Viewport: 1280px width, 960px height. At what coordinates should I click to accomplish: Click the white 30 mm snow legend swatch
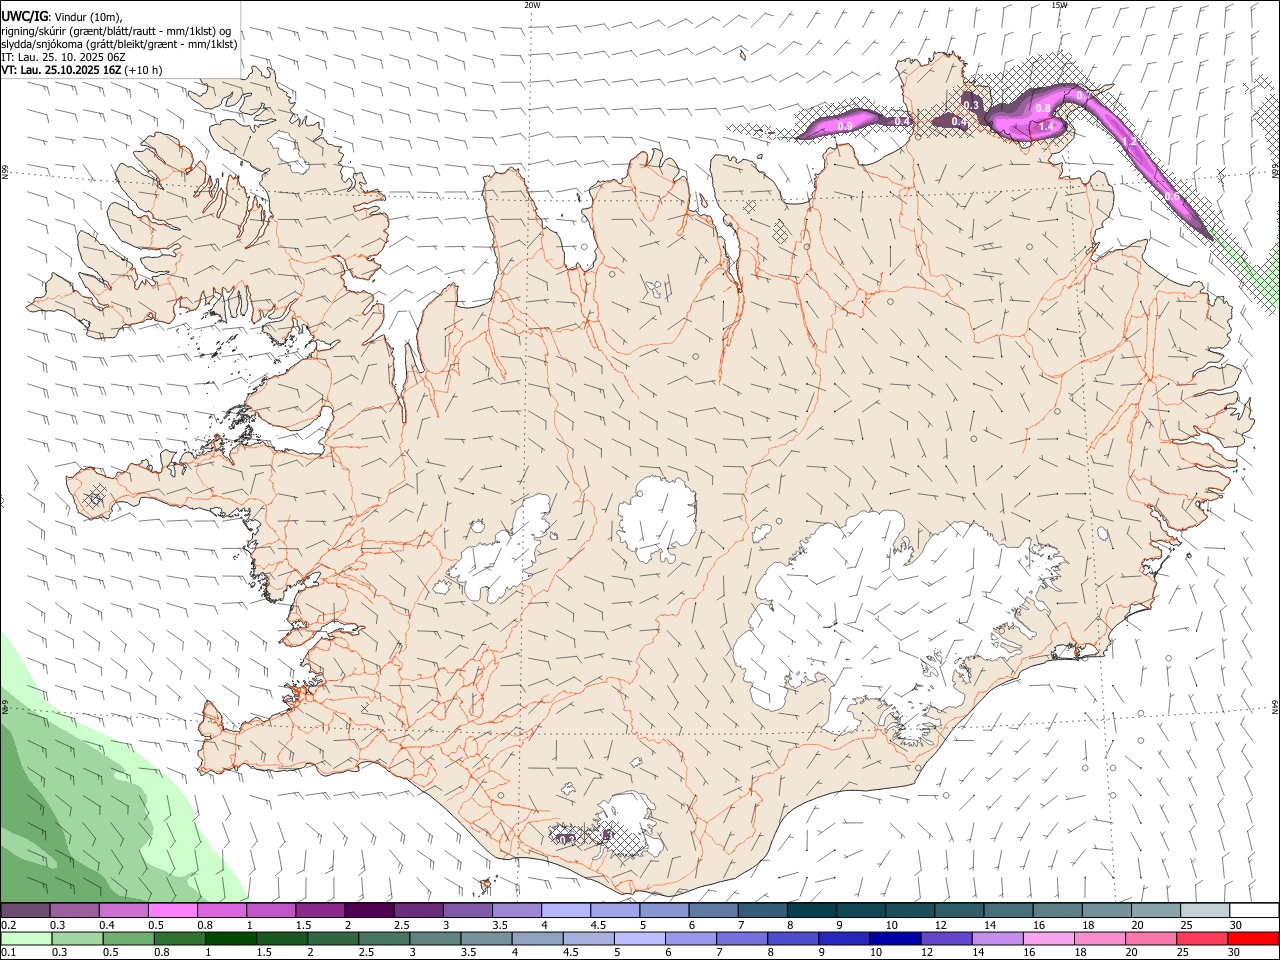pyautogui.click(x=1255, y=910)
